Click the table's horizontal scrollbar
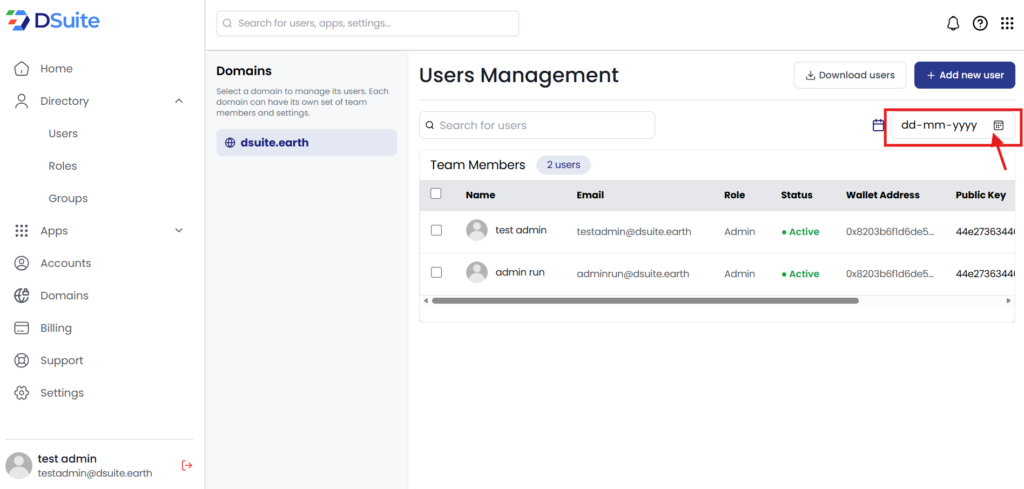The width and height of the screenshot is (1024, 489). click(x=644, y=300)
